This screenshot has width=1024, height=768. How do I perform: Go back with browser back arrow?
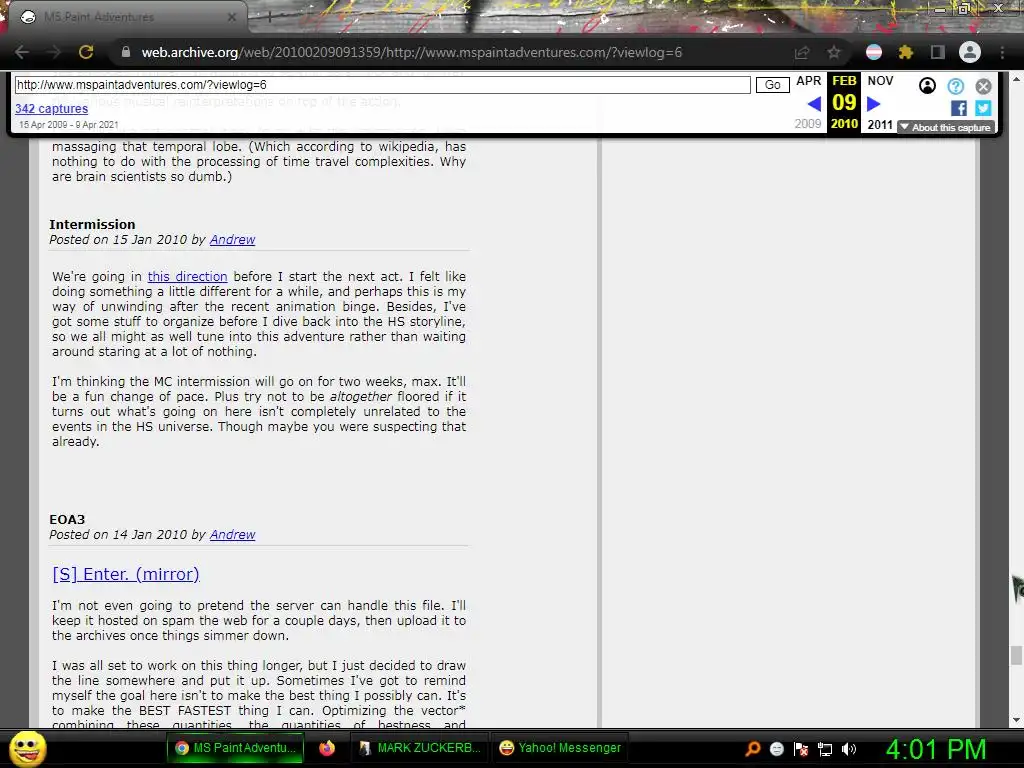point(22,52)
